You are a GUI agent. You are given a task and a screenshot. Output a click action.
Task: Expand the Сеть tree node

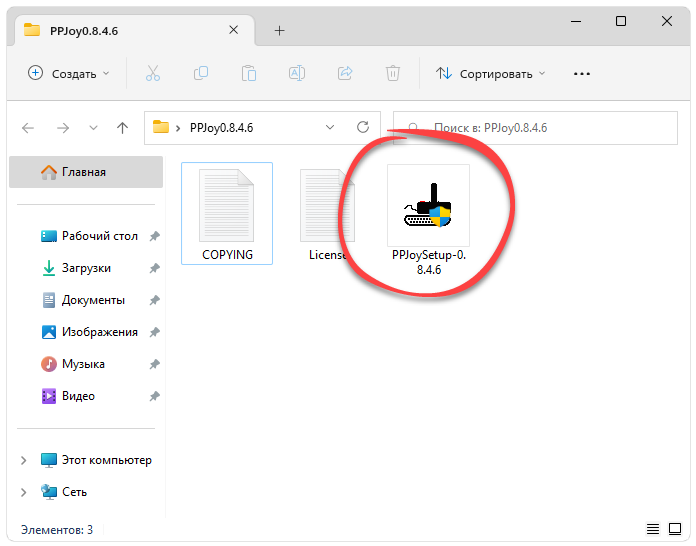[24, 492]
